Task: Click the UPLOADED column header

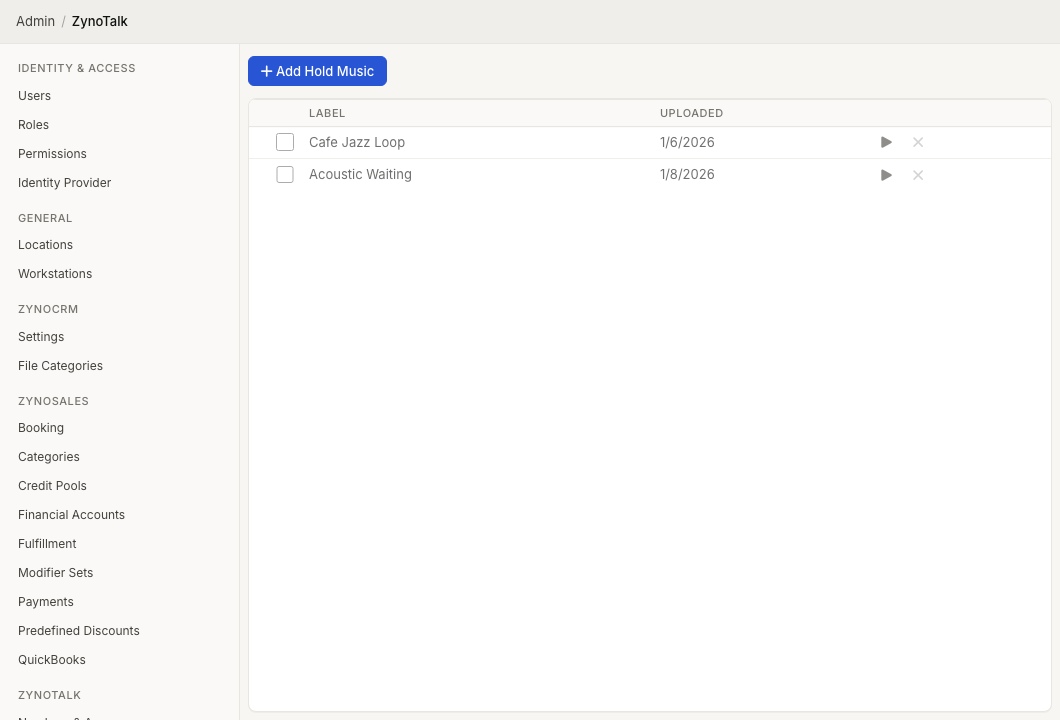Action: click(692, 114)
